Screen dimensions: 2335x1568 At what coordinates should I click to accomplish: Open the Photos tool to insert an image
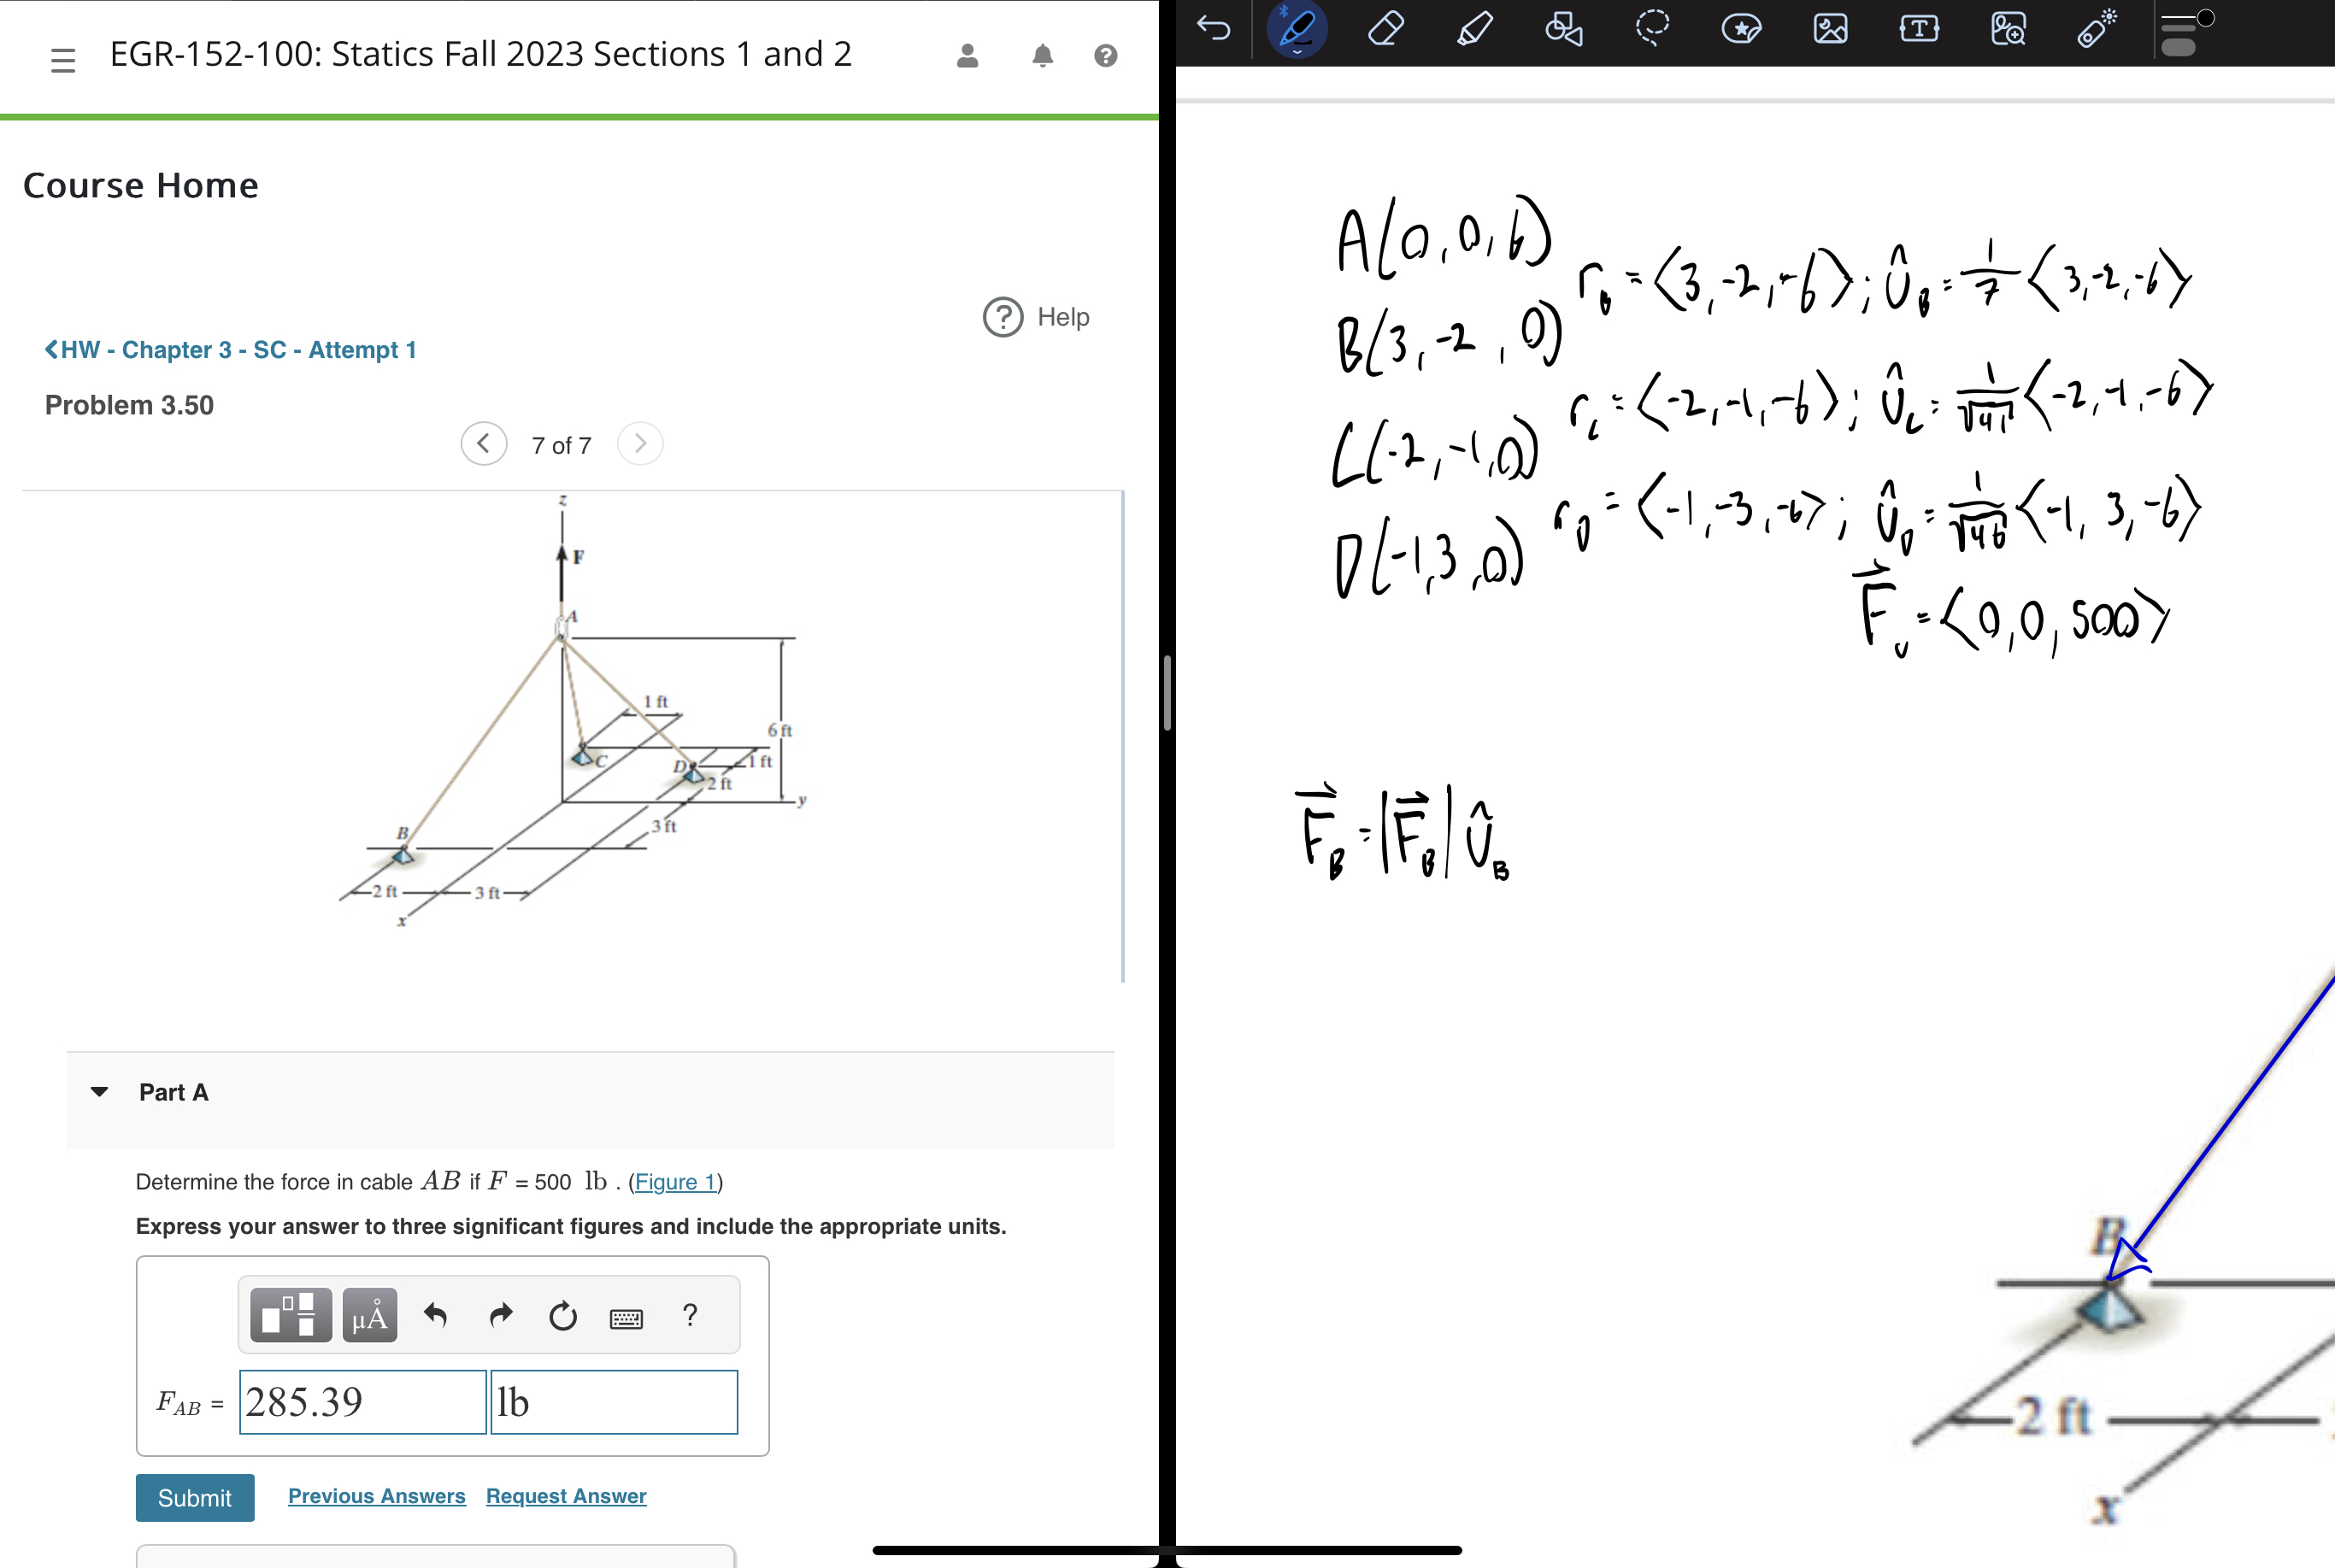tap(1830, 28)
